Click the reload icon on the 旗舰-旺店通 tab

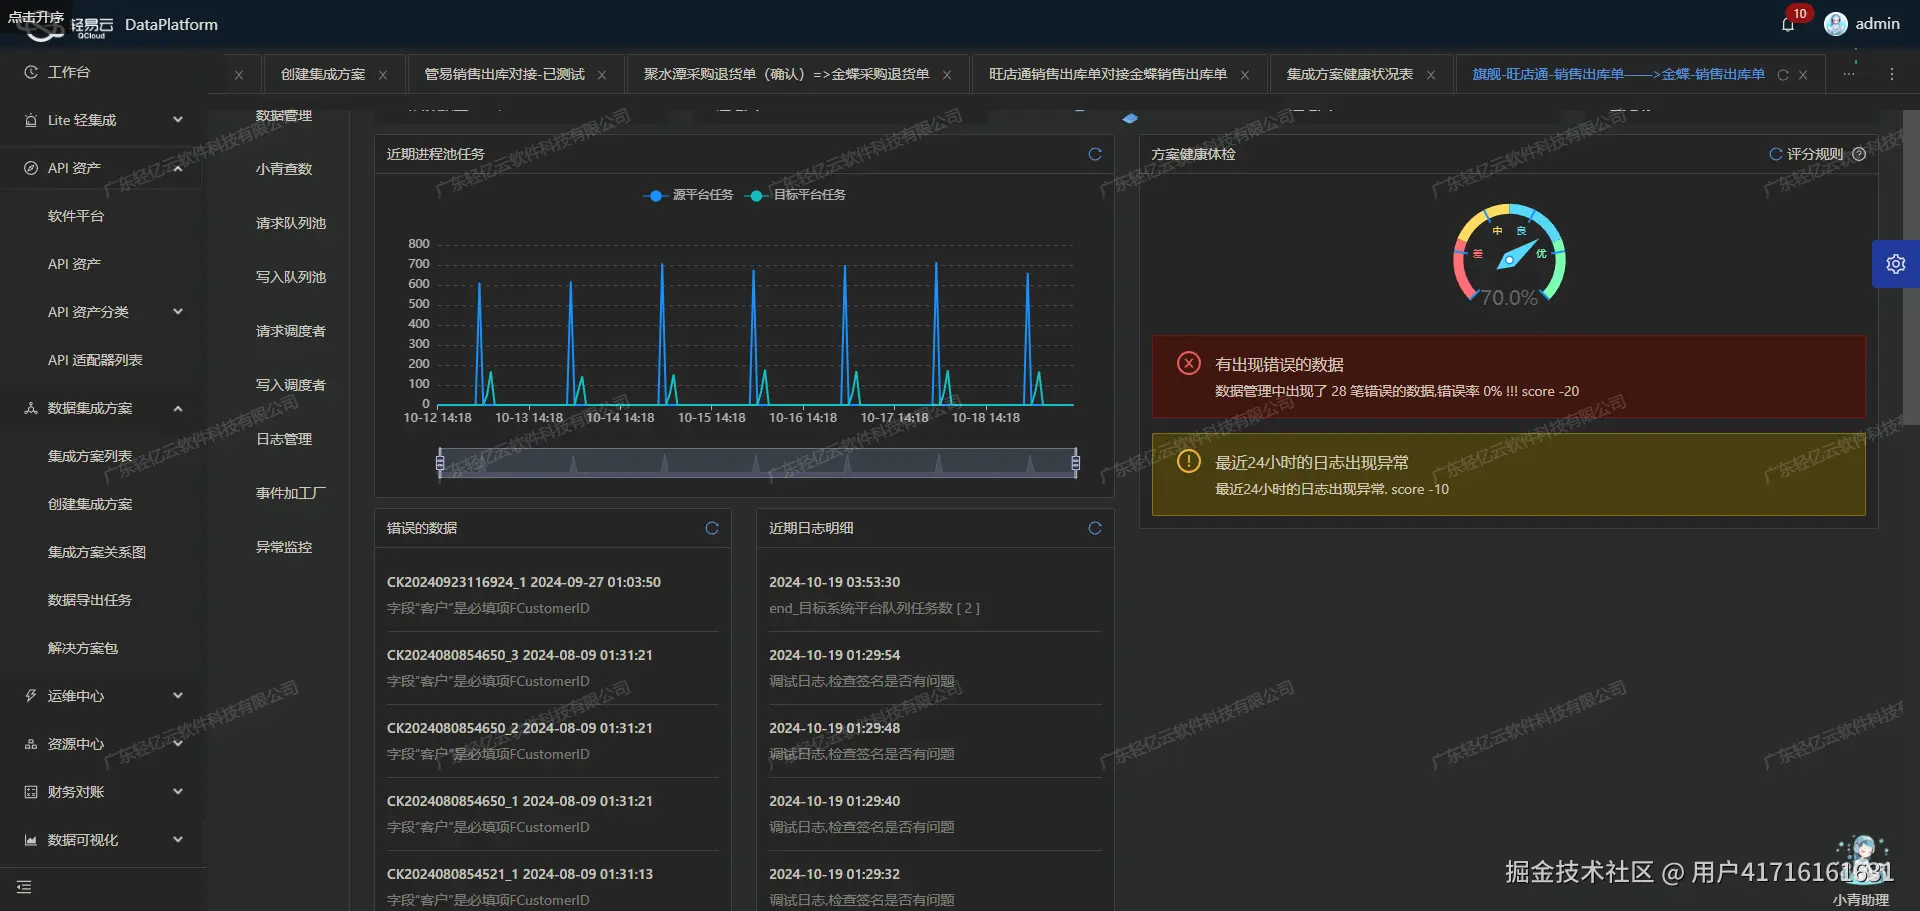1782,75
